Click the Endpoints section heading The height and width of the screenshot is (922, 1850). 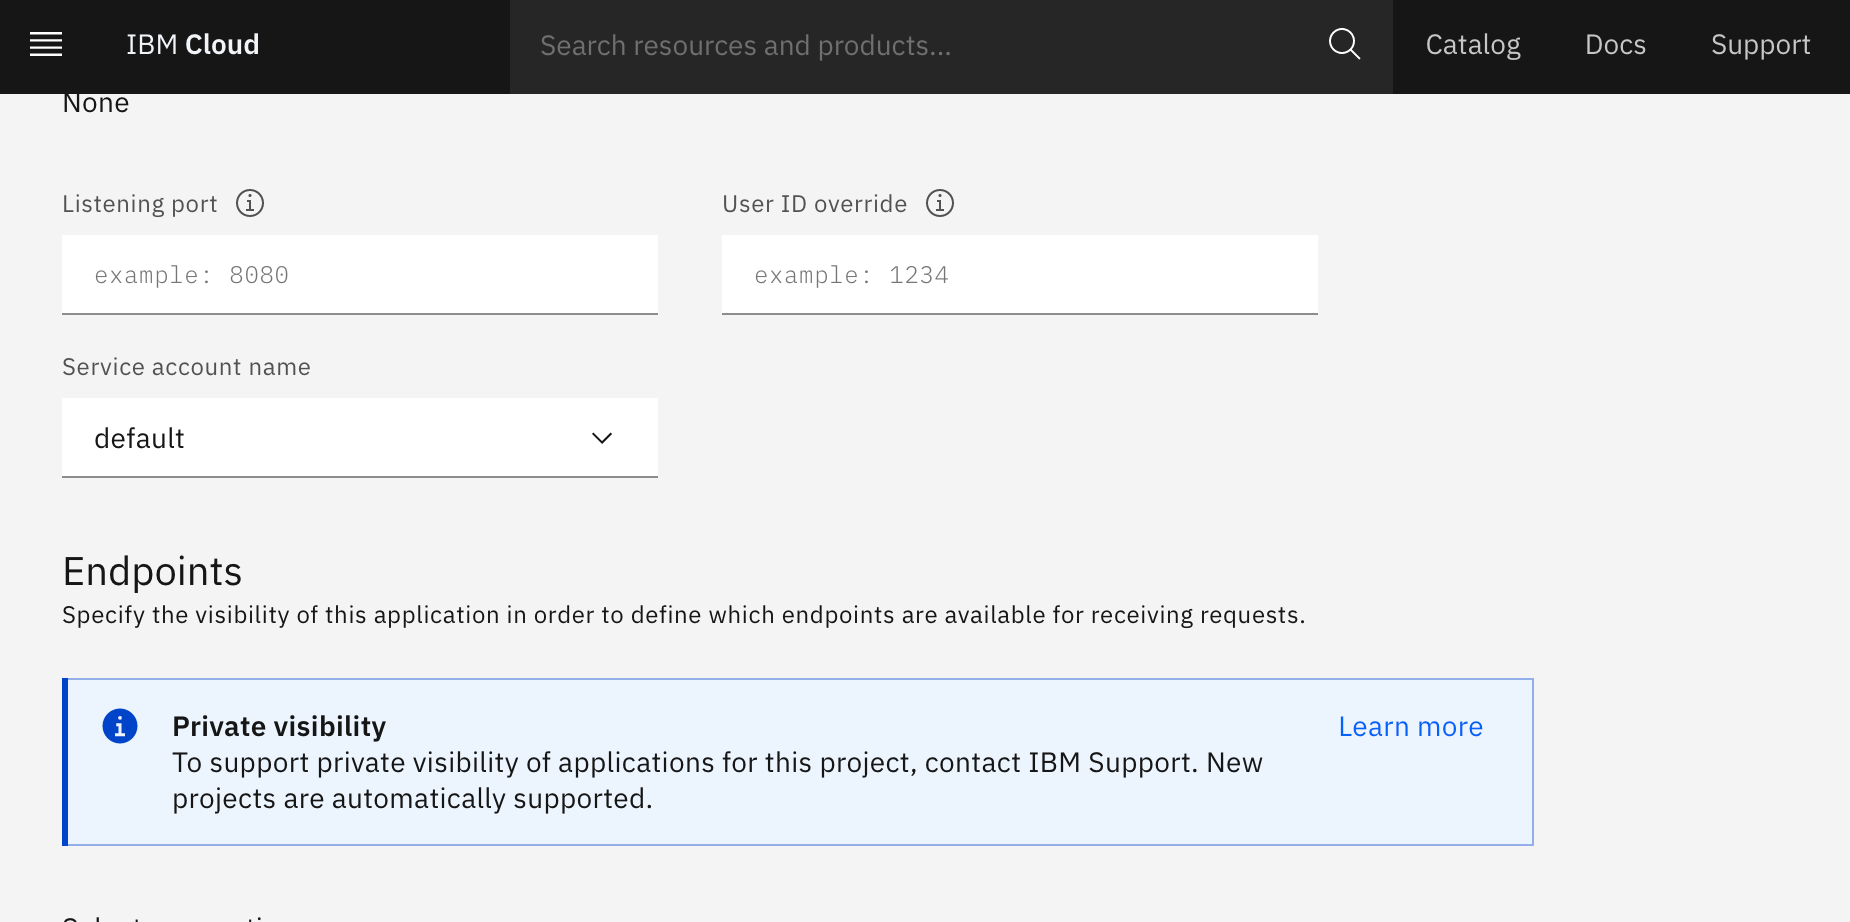pos(152,572)
